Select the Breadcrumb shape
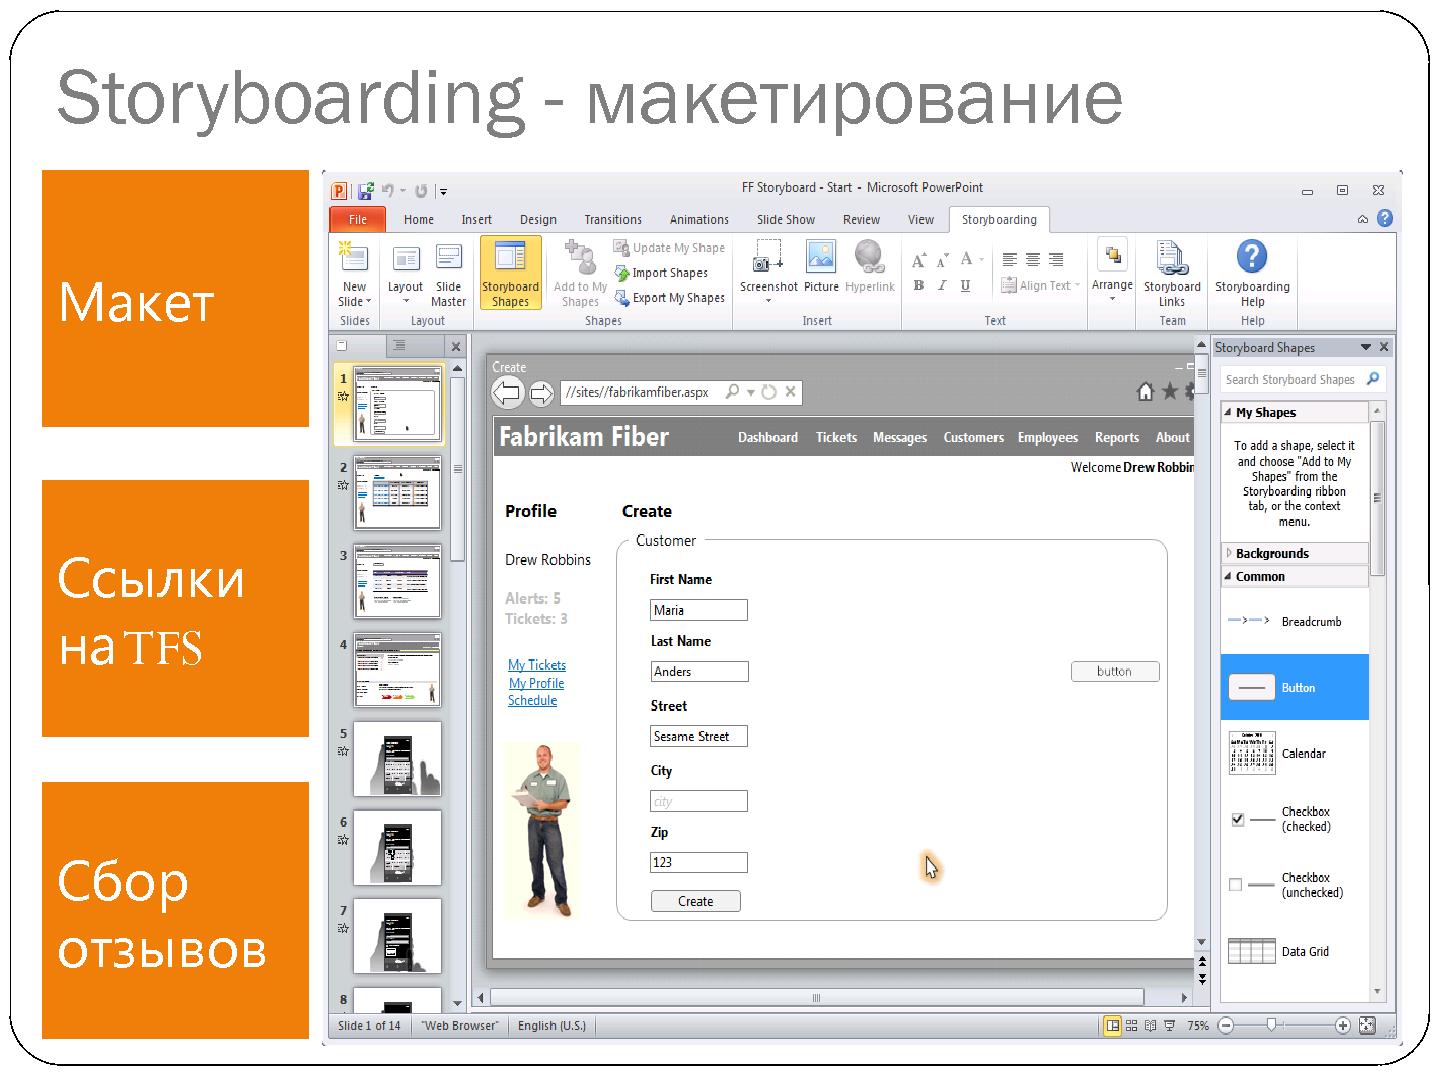This screenshot has height=1080, width=1440. (1294, 622)
